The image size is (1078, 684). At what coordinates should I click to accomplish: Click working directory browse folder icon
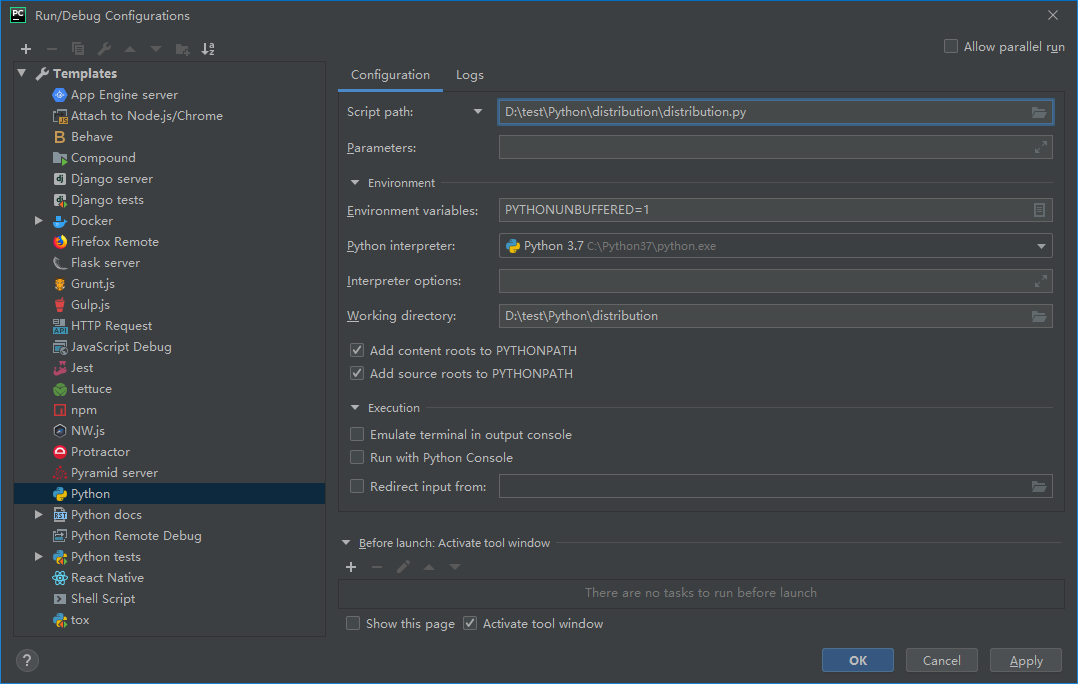(x=1040, y=316)
